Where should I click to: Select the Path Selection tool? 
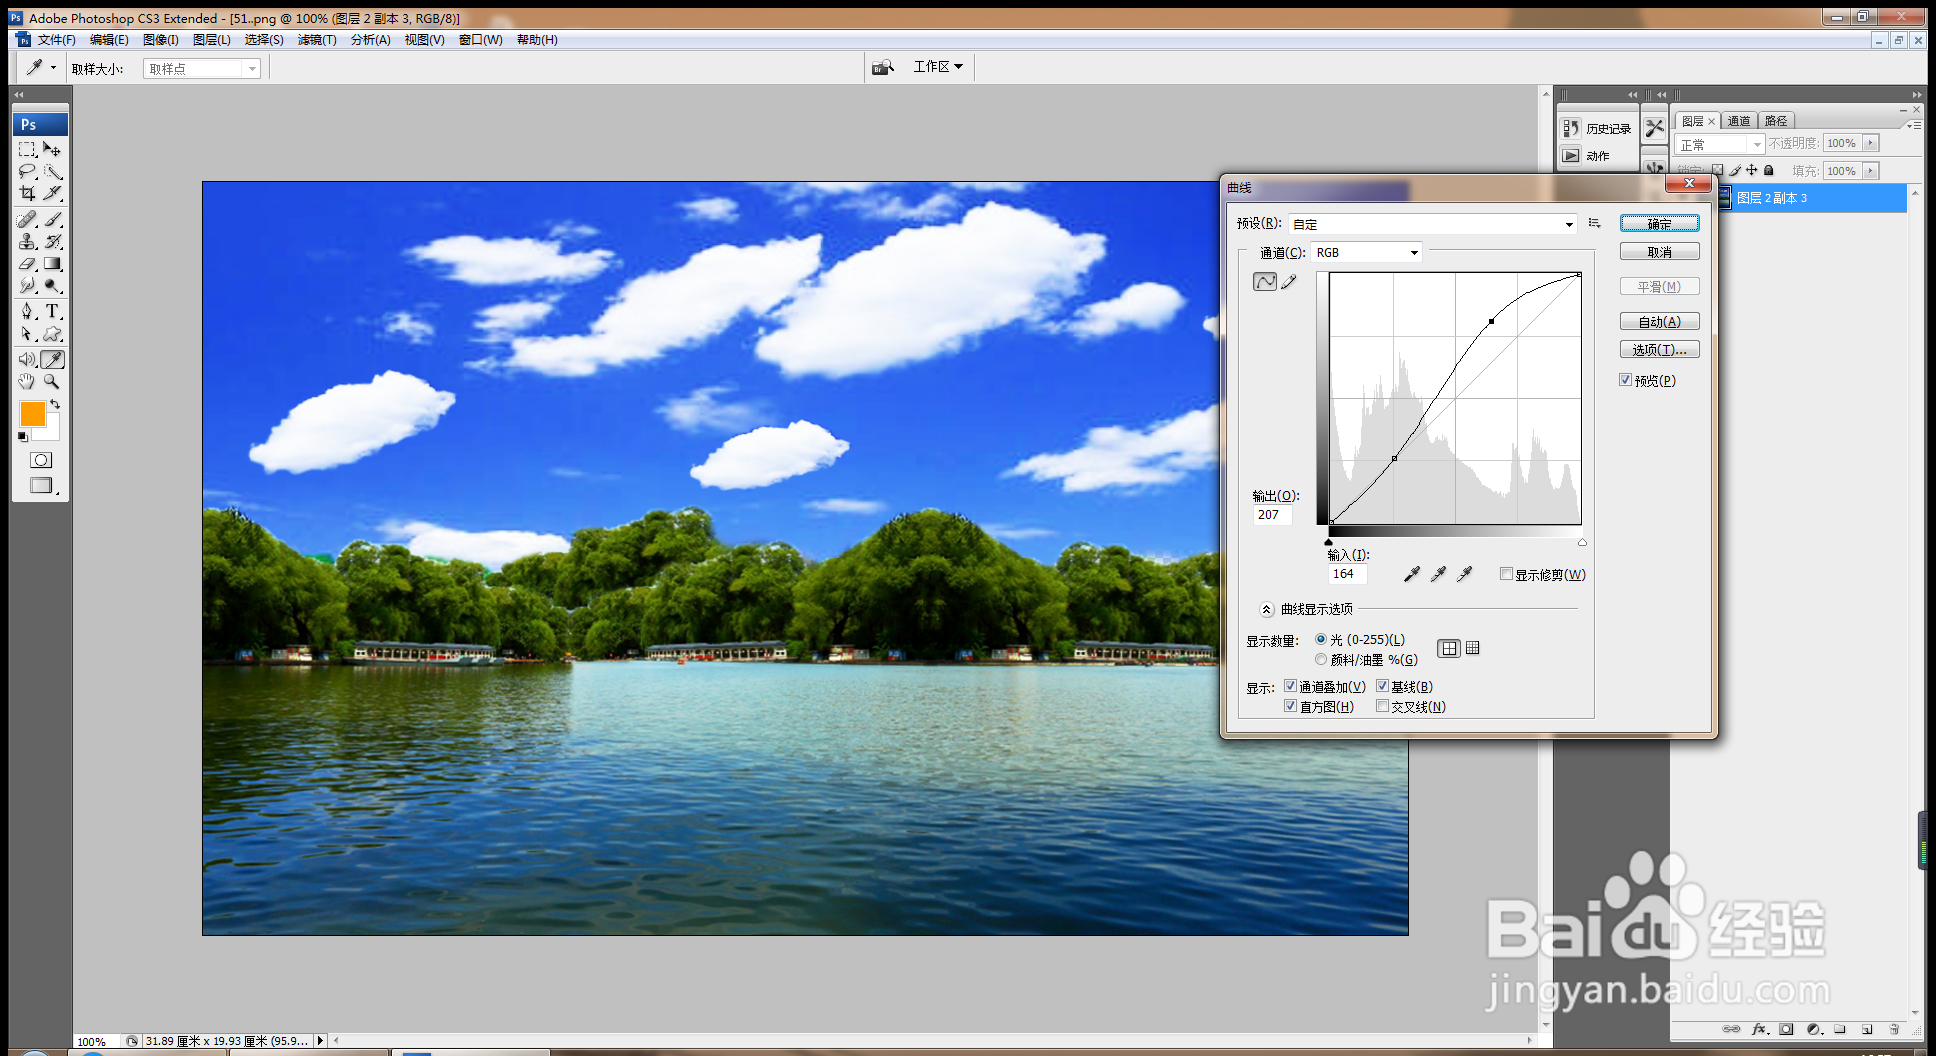pyautogui.click(x=27, y=334)
